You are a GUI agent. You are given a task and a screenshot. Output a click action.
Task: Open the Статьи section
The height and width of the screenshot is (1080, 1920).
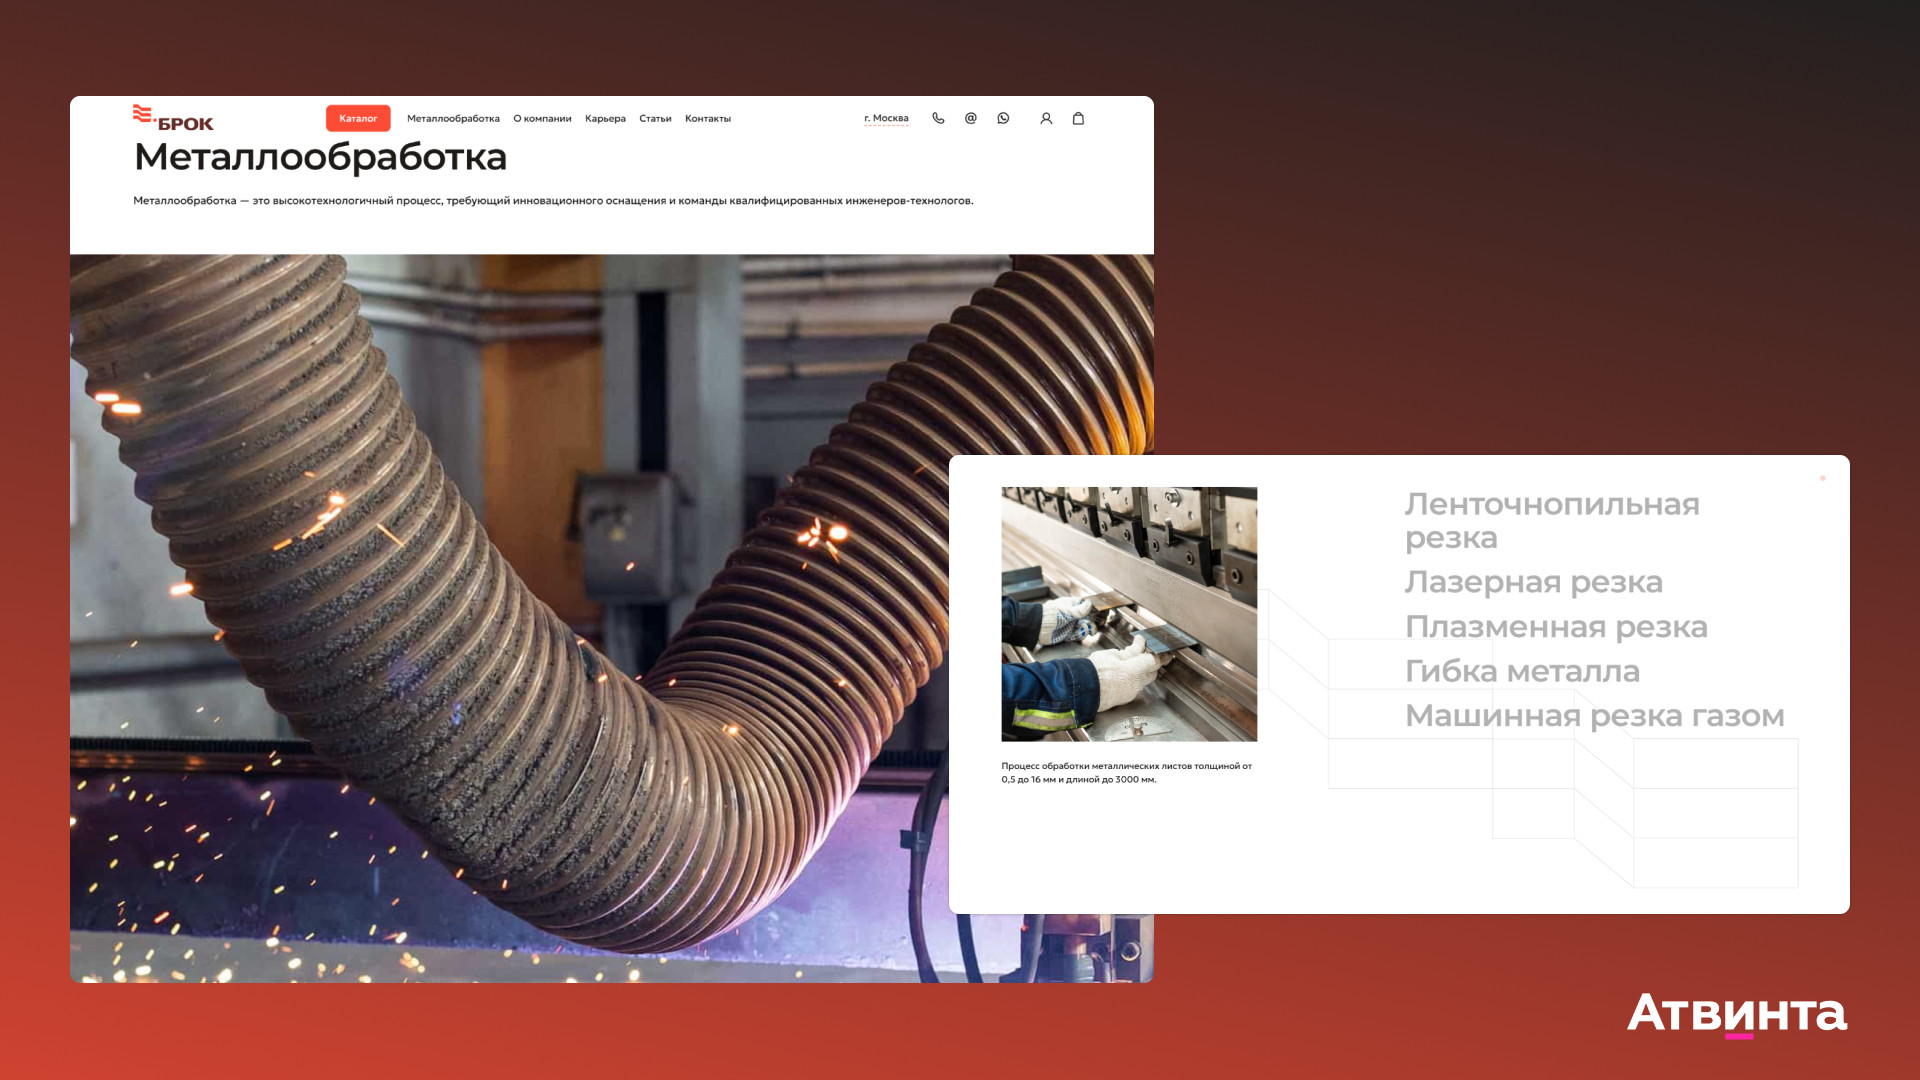[655, 118]
